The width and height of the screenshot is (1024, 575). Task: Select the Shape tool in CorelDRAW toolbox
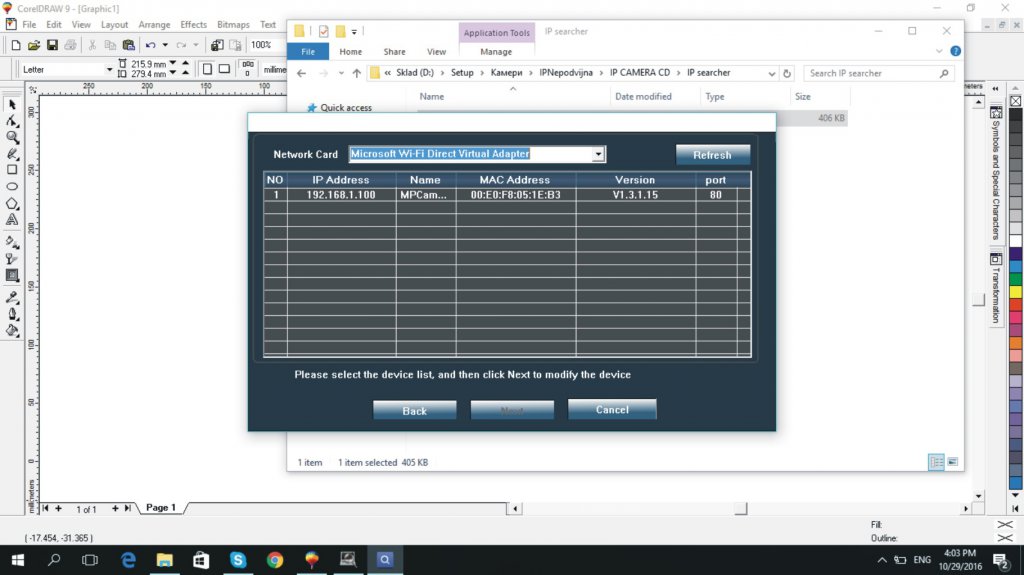(12, 121)
